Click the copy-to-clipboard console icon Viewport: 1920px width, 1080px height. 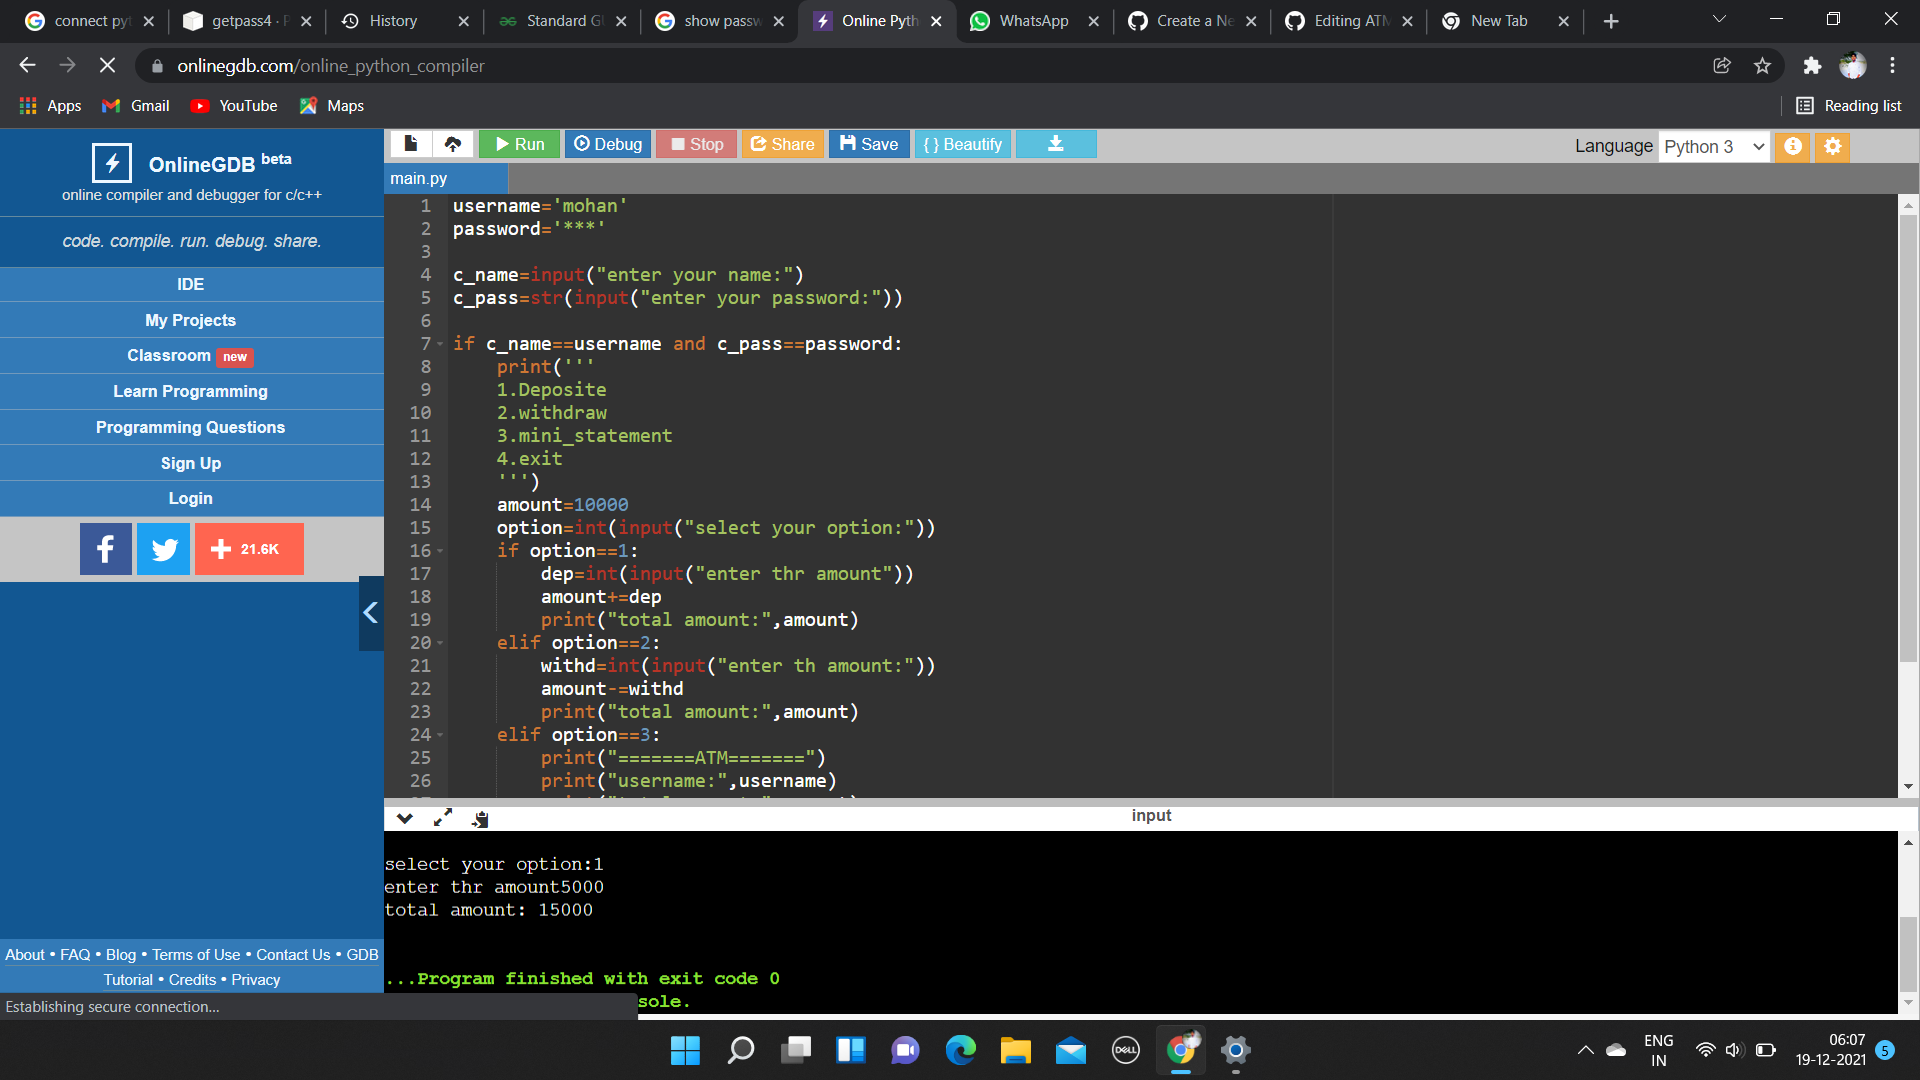[480, 819]
